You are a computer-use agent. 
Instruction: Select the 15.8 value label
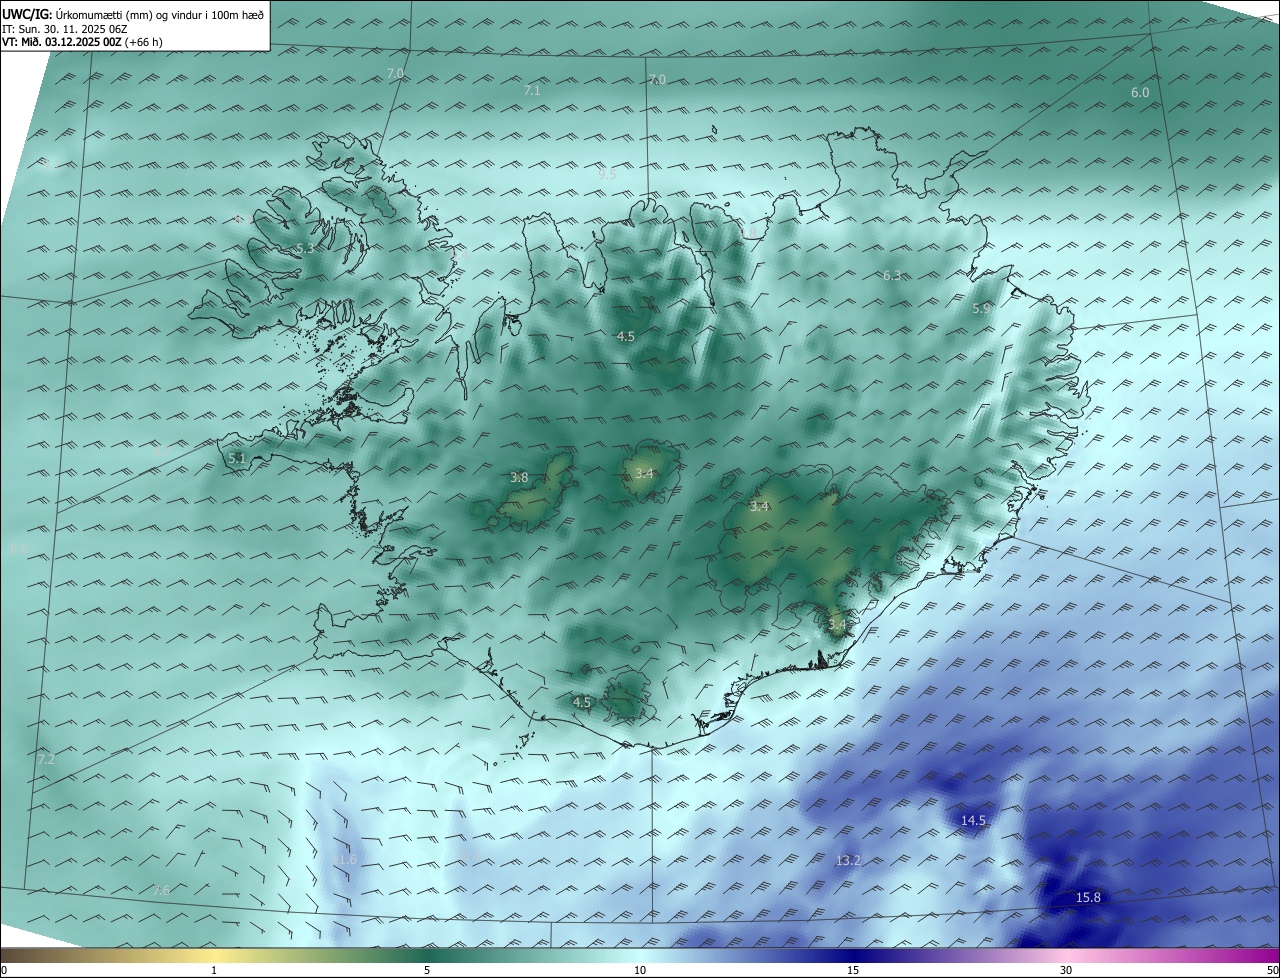pyautogui.click(x=1088, y=897)
